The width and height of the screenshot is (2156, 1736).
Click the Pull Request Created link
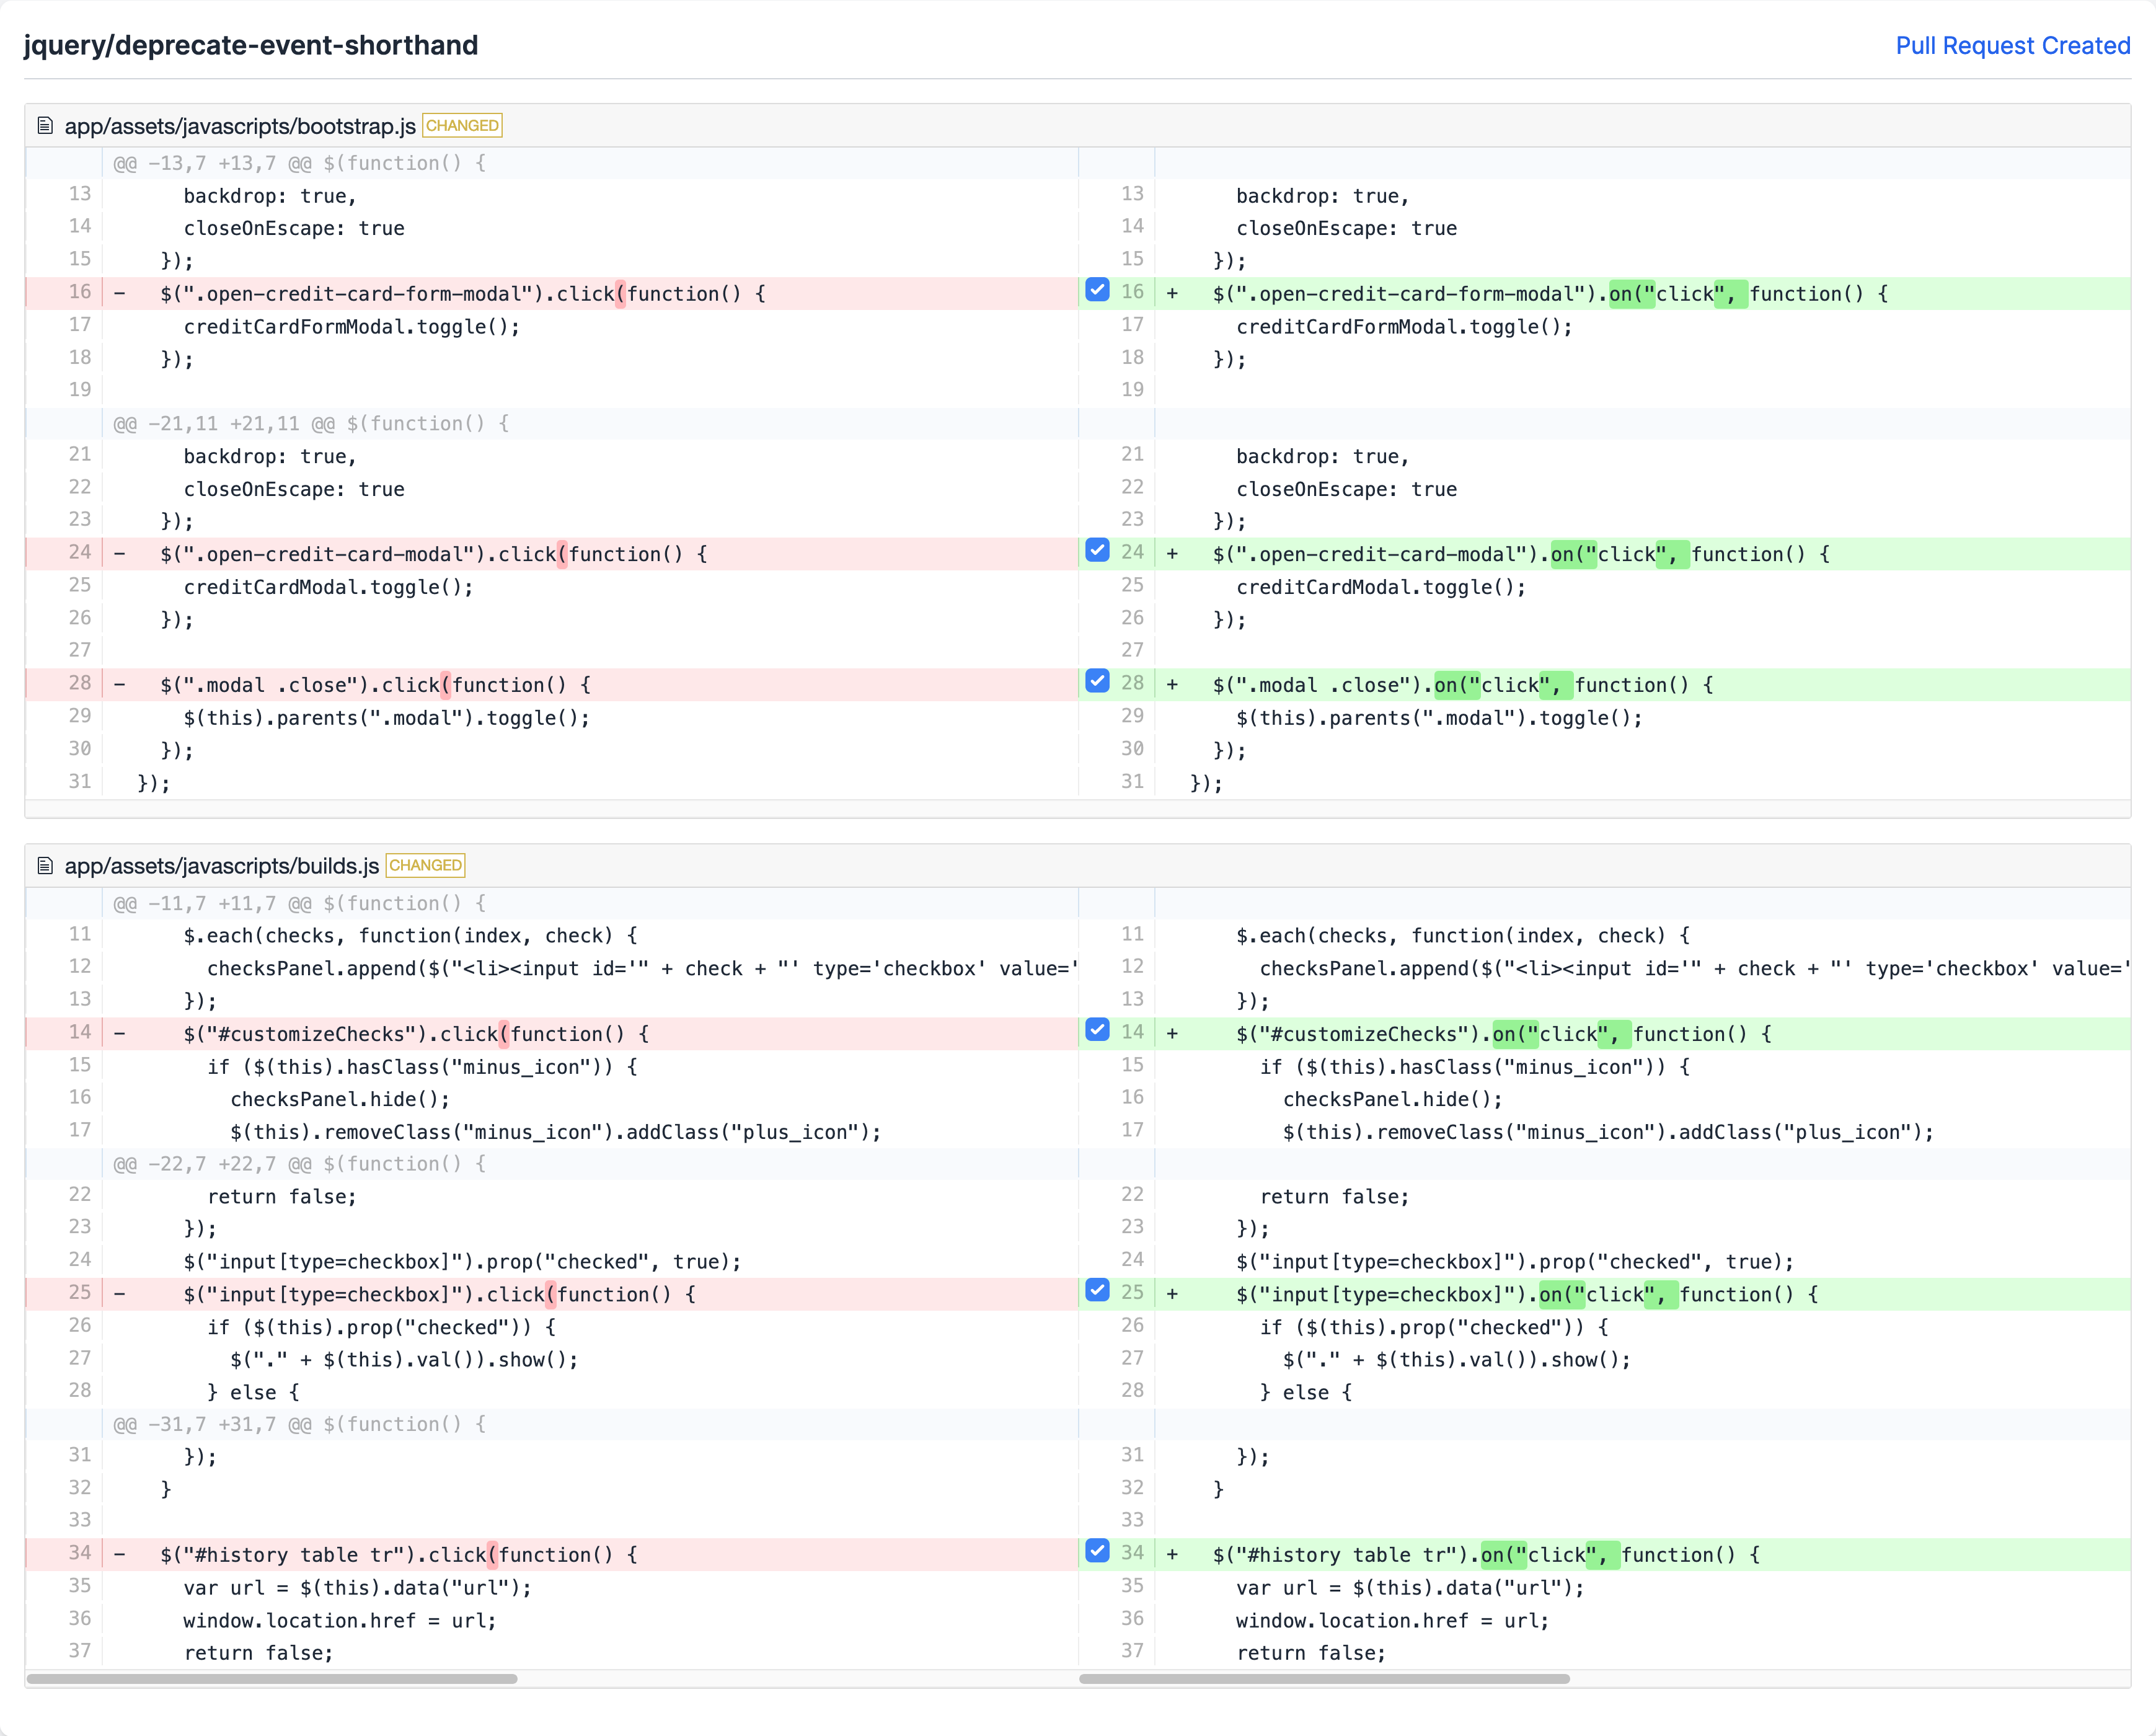2012,46
